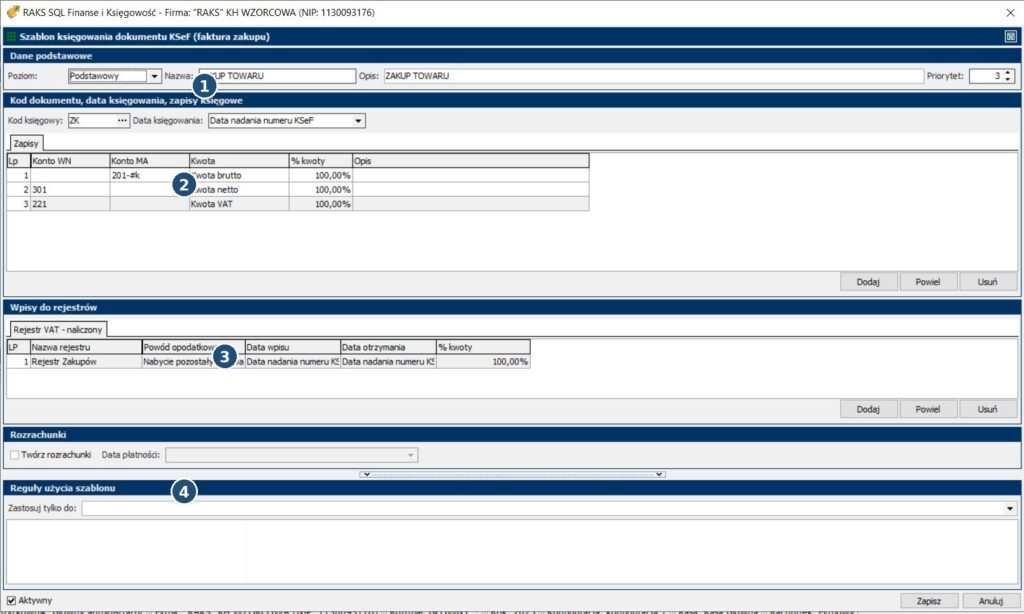Save the template with Zapisz

click(929, 601)
